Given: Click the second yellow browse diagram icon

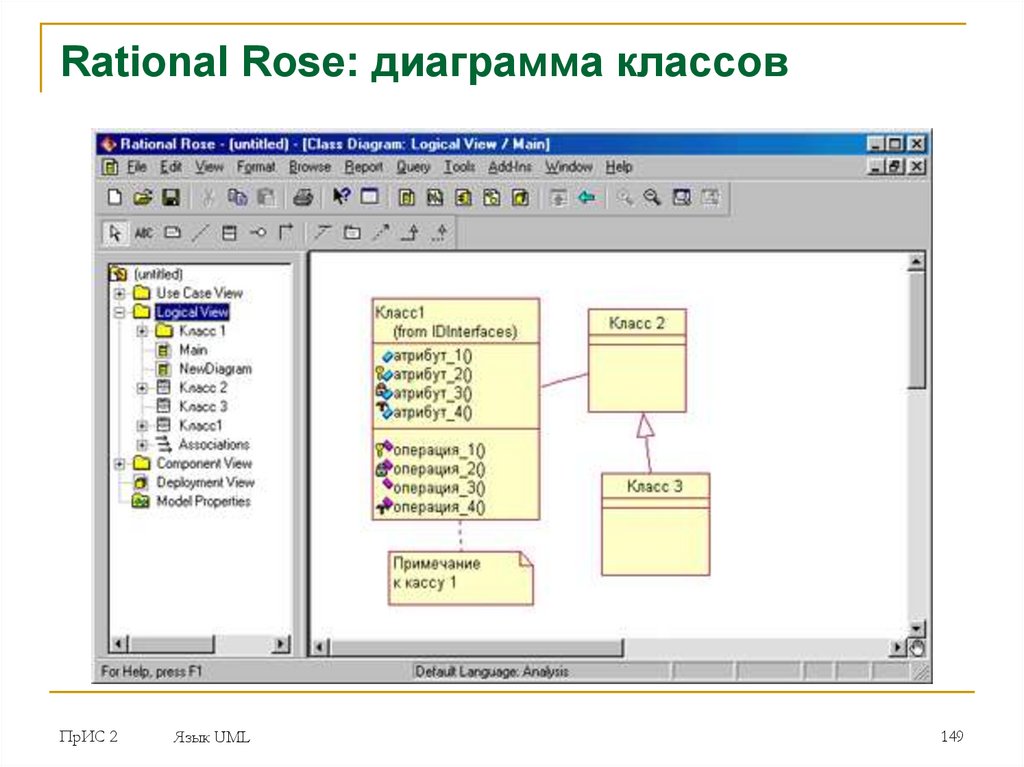Looking at the screenshot, I should point(435,197).
